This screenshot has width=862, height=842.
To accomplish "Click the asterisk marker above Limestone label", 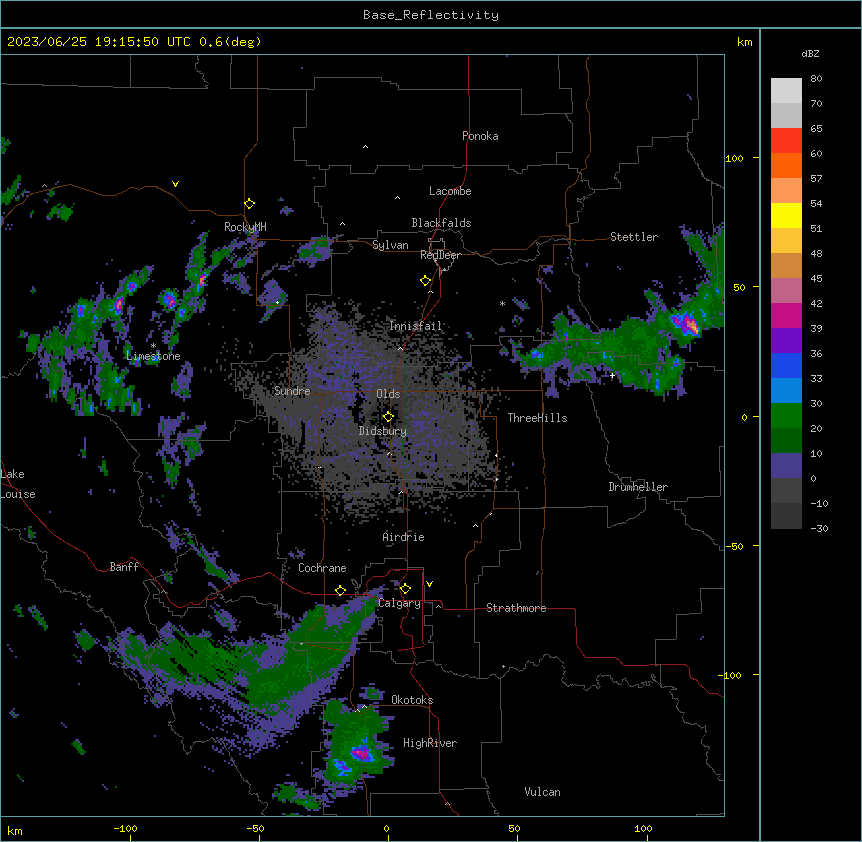I will click(x=153, y=346).
